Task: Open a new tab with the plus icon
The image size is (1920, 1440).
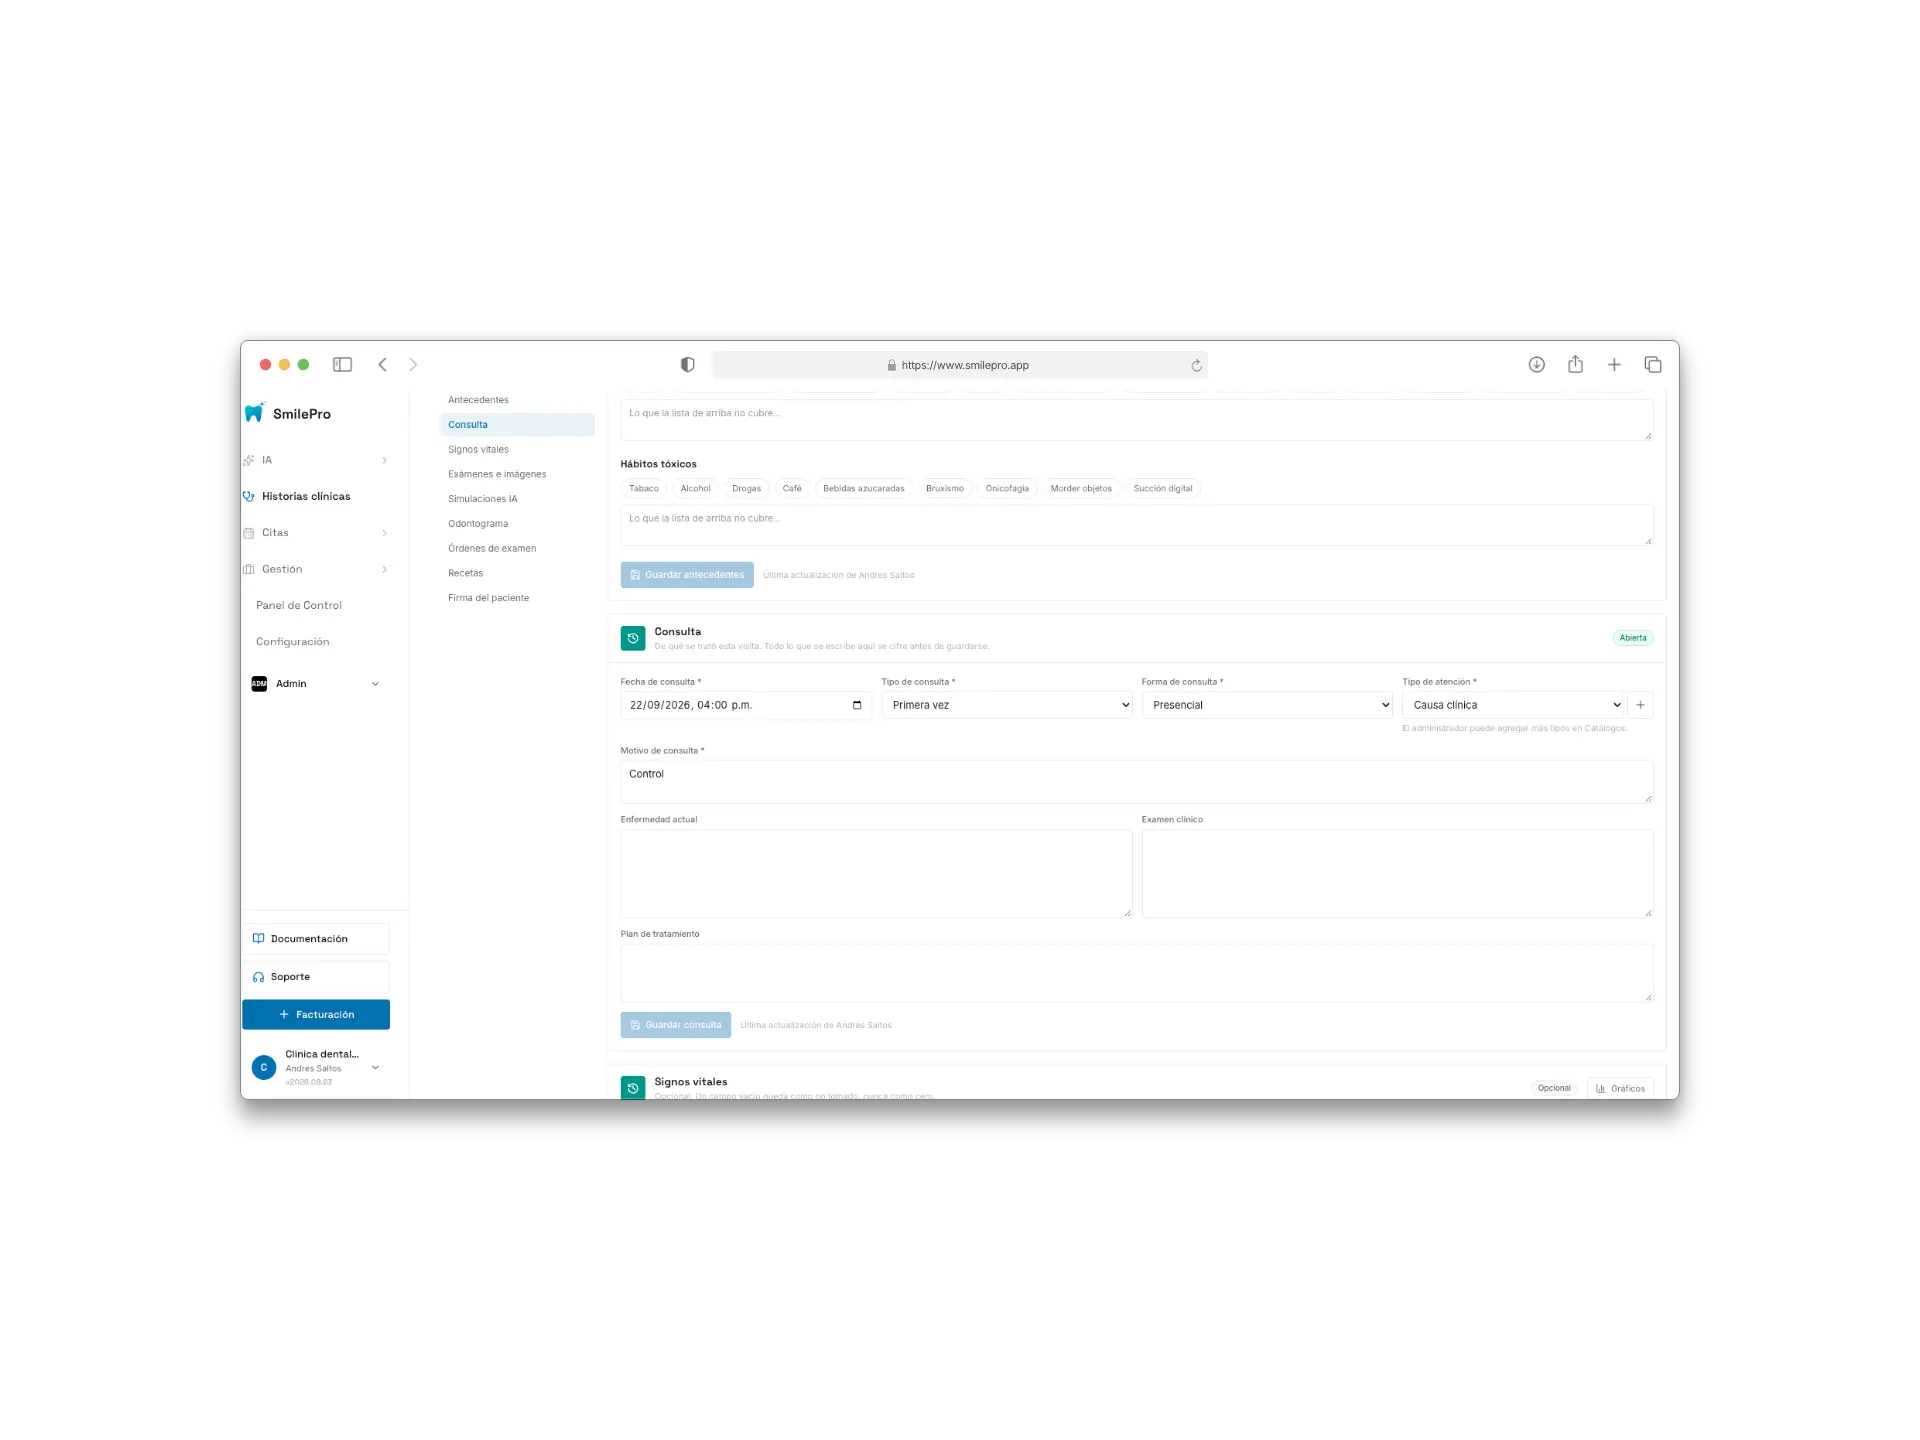Action: click(1614, 365)
